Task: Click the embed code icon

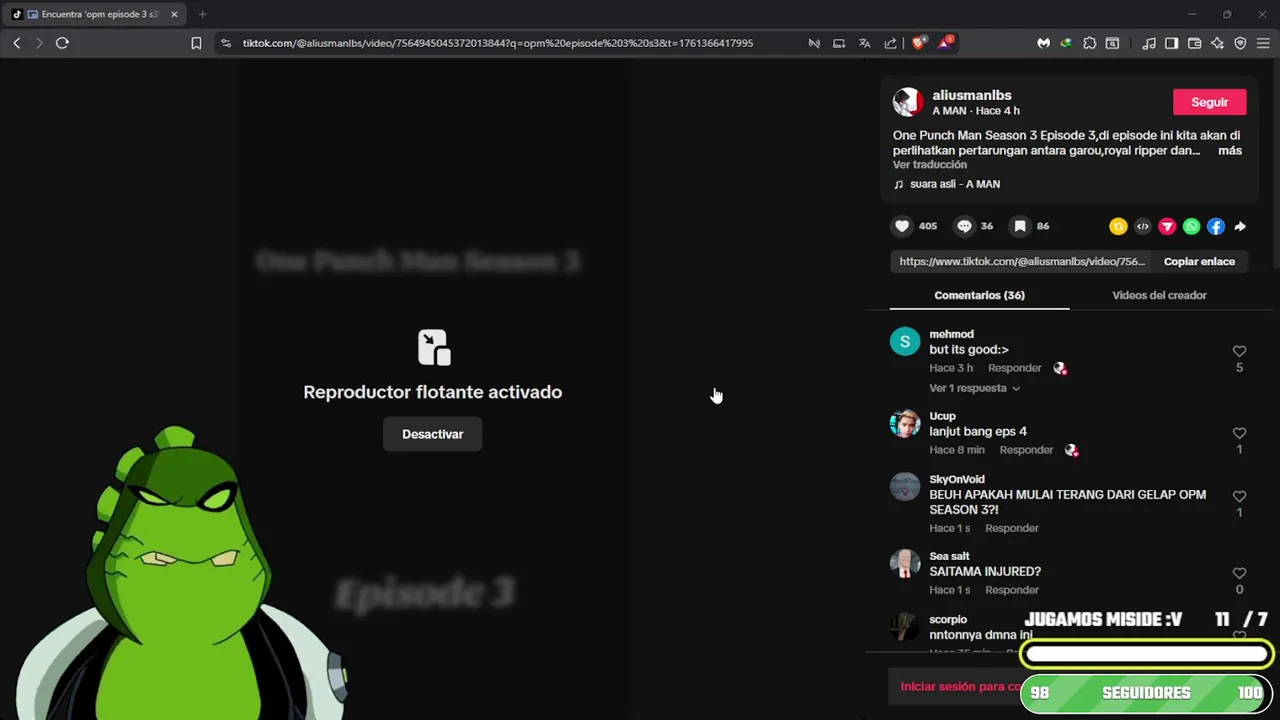Action: click(x=1143, y=227)
